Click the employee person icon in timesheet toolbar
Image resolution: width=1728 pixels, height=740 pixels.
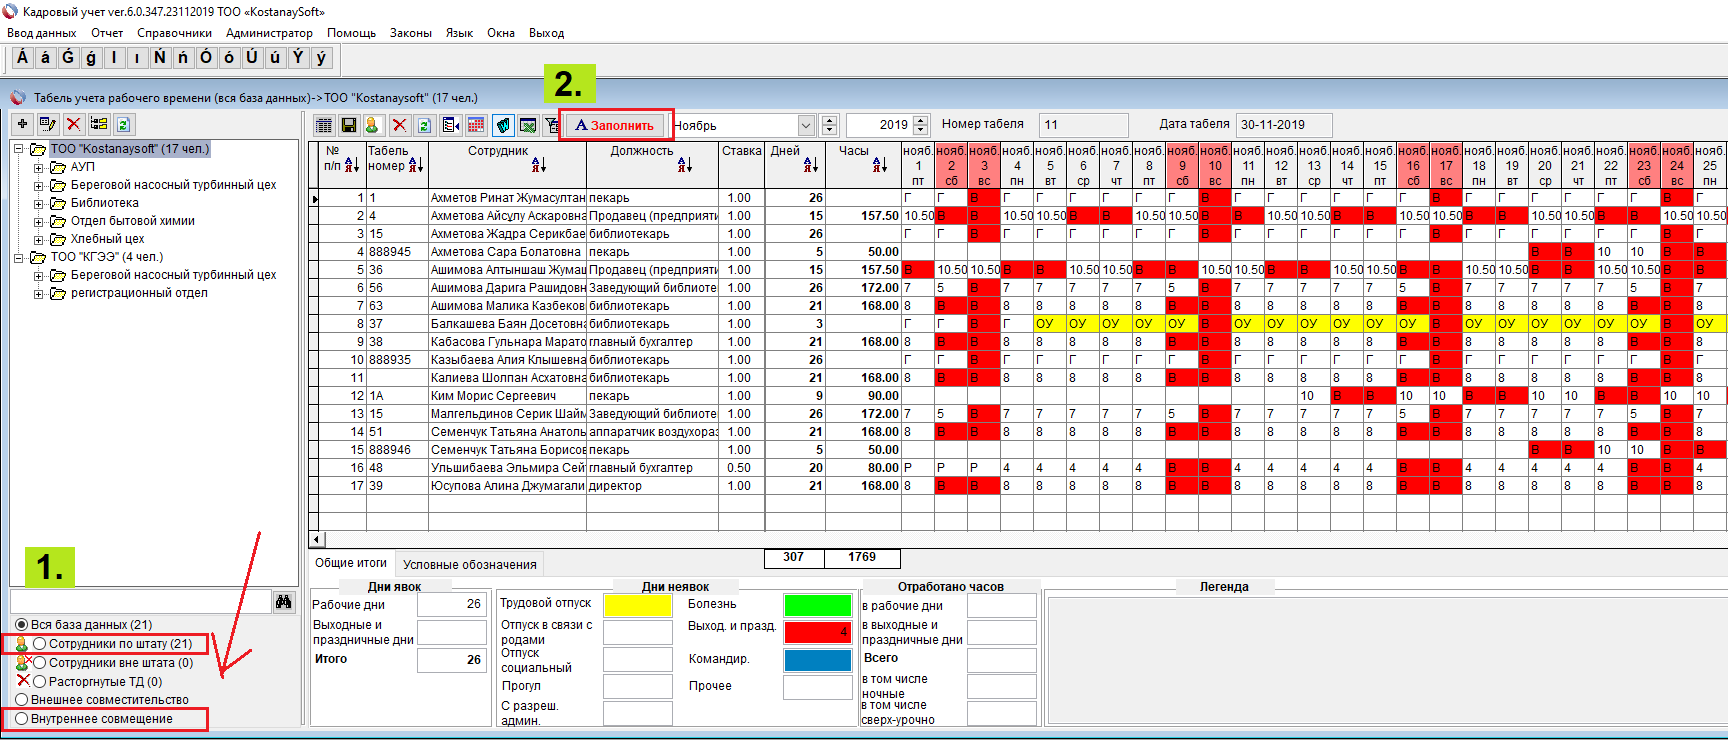coord(372,125)
